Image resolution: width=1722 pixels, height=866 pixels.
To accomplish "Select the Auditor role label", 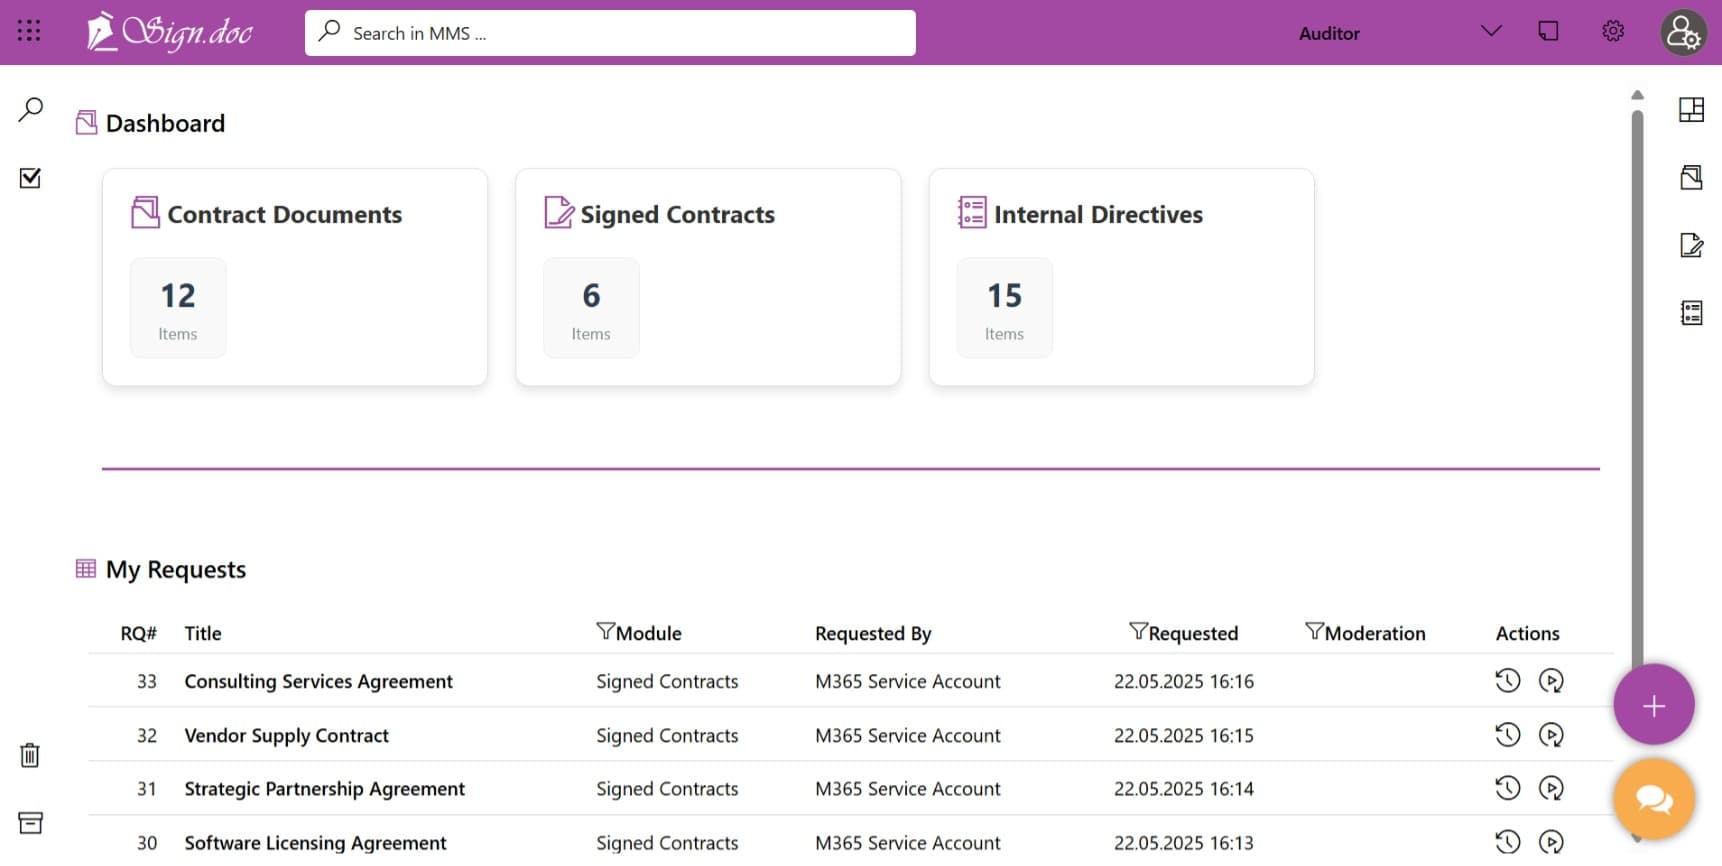I will [1329, 33].
